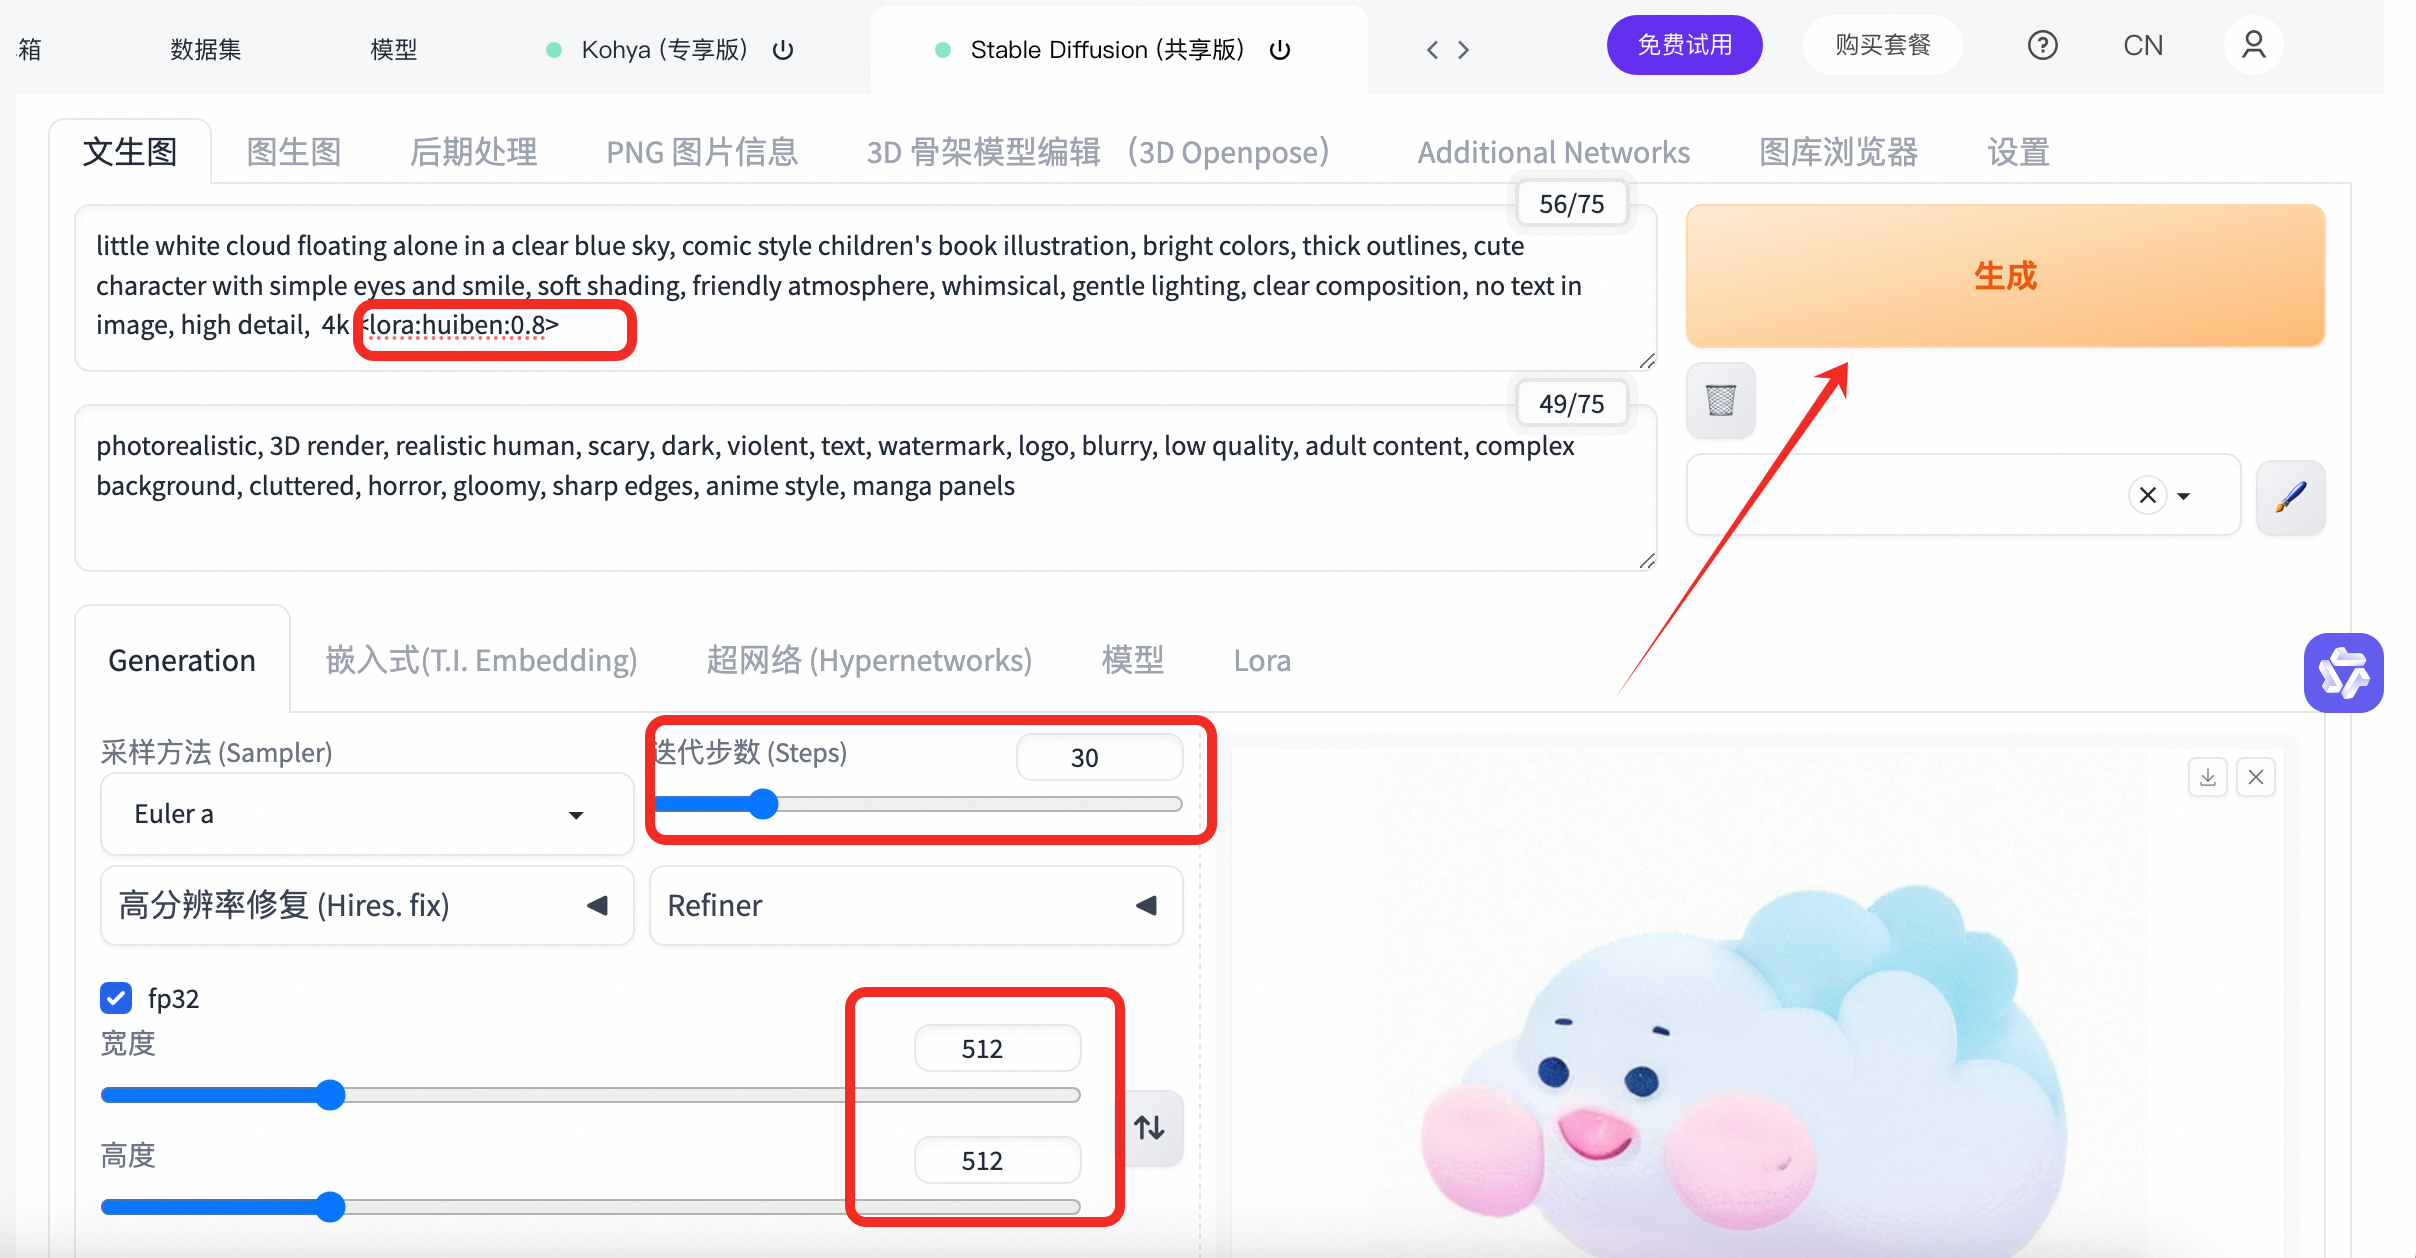
Task: Click power toggle next to Kohya tab
Action: [783, 50]
